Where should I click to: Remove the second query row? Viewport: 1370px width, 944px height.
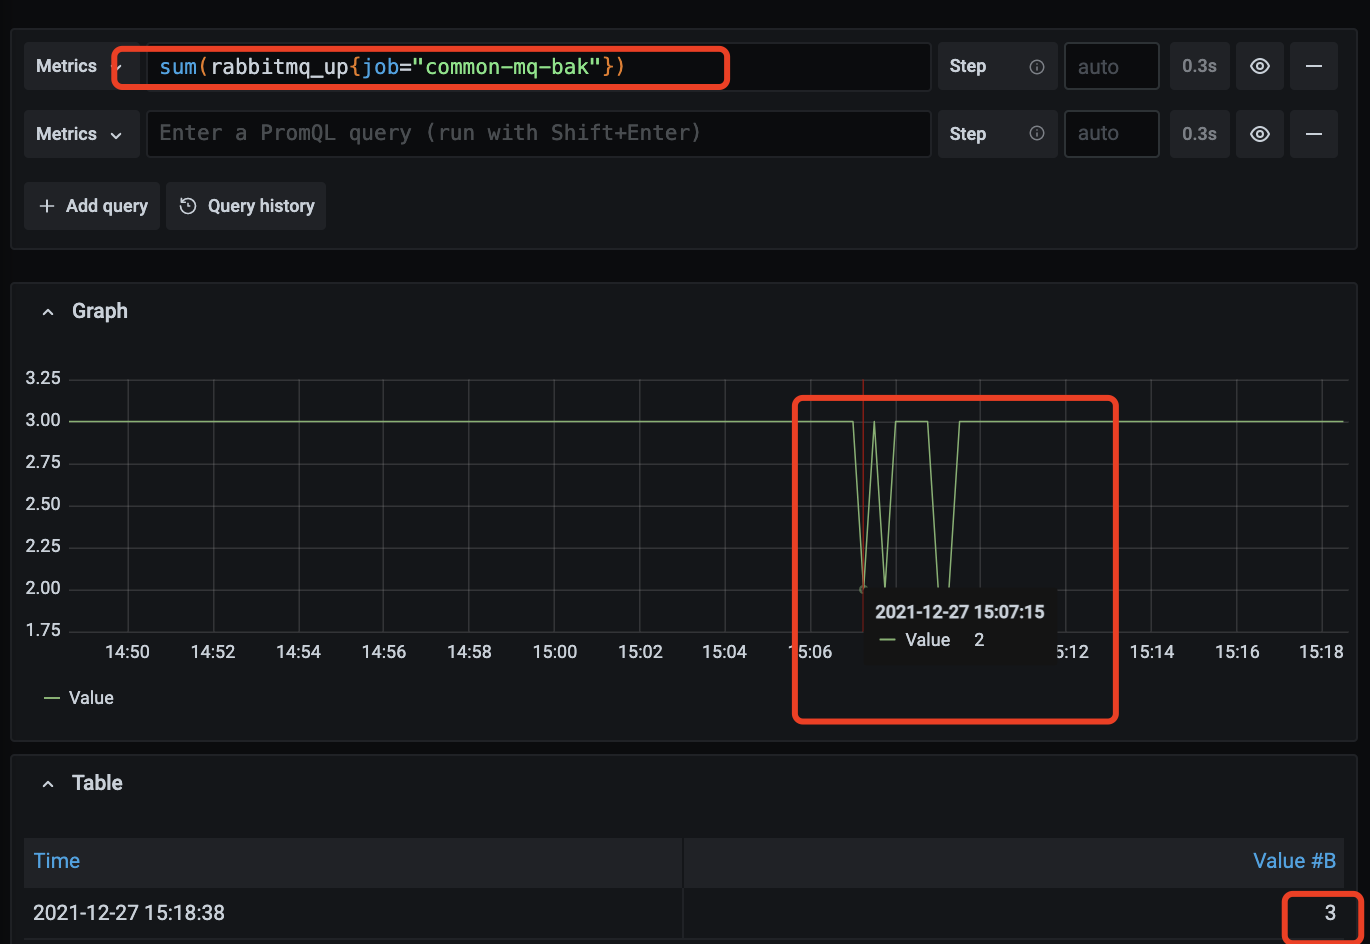click(x=1314, y=134)
